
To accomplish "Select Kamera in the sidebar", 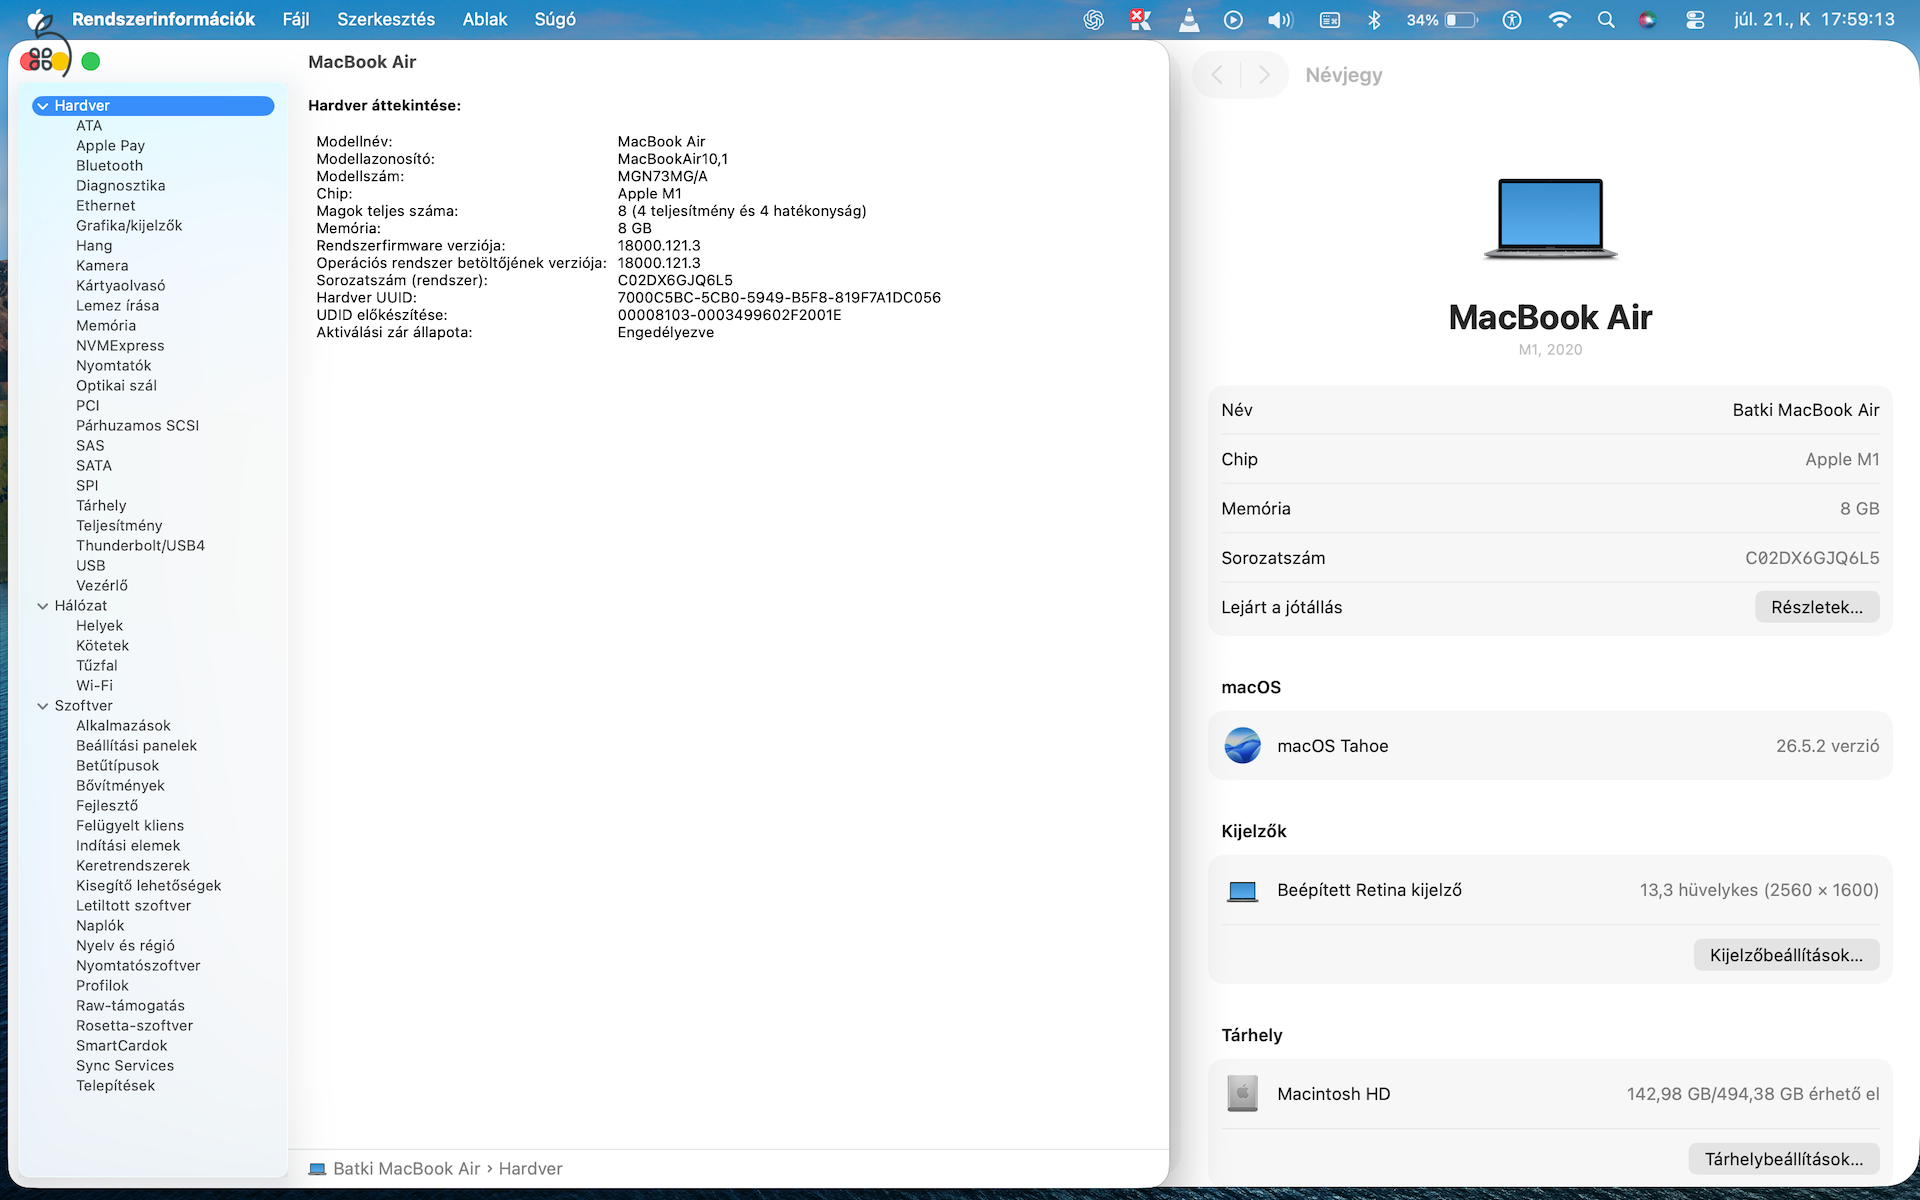I will [102, 266].
